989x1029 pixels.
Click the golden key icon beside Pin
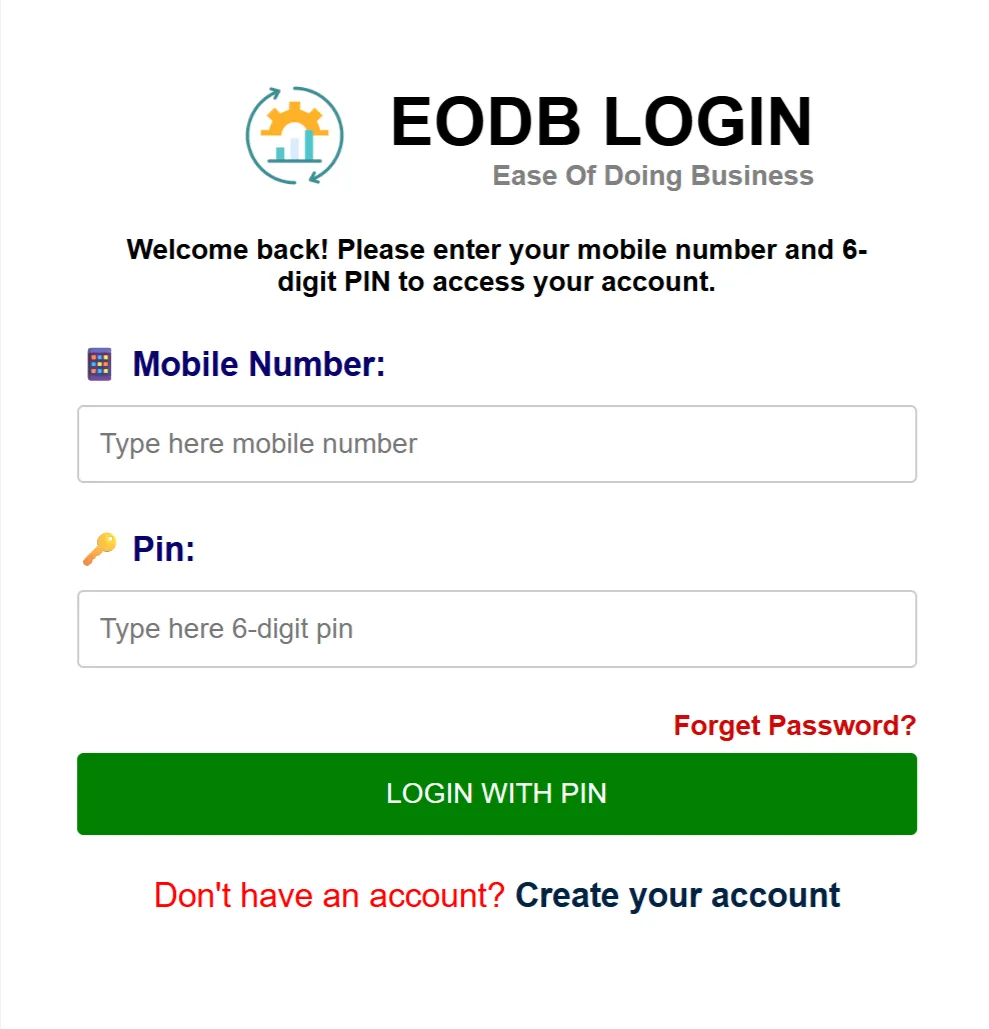(x=100, y=549)
